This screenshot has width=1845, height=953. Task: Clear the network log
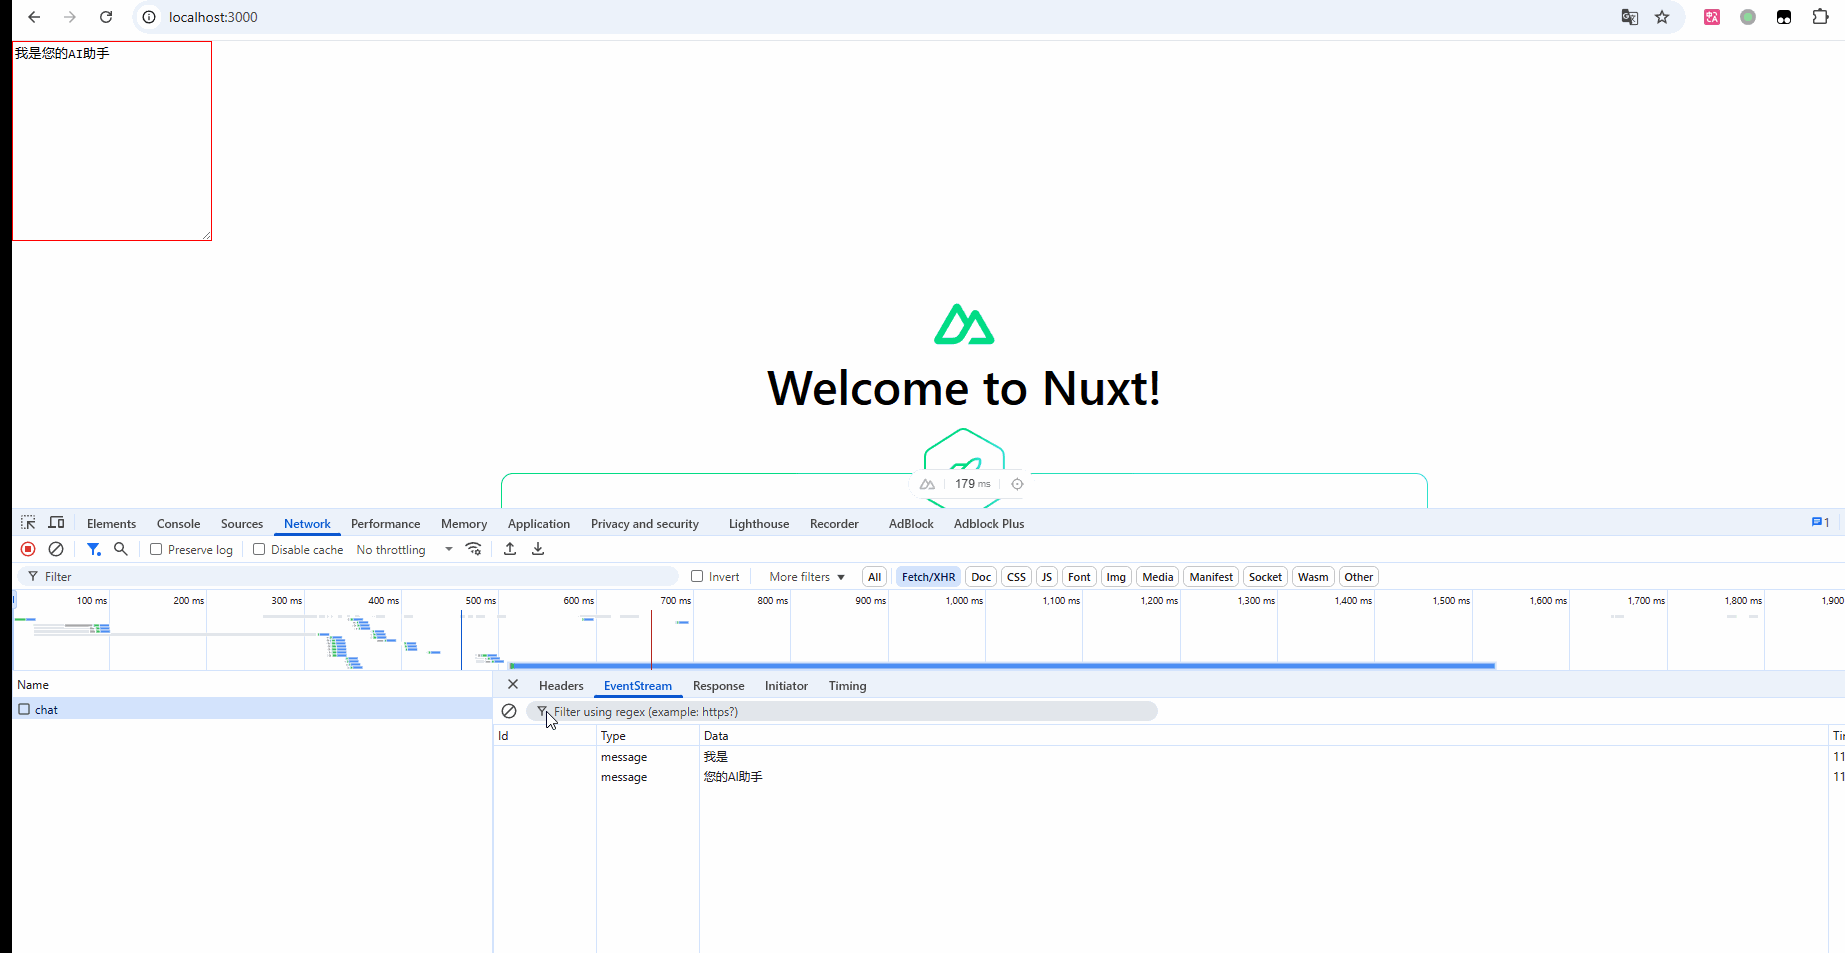pyautogui.click(x=56, y=549)
